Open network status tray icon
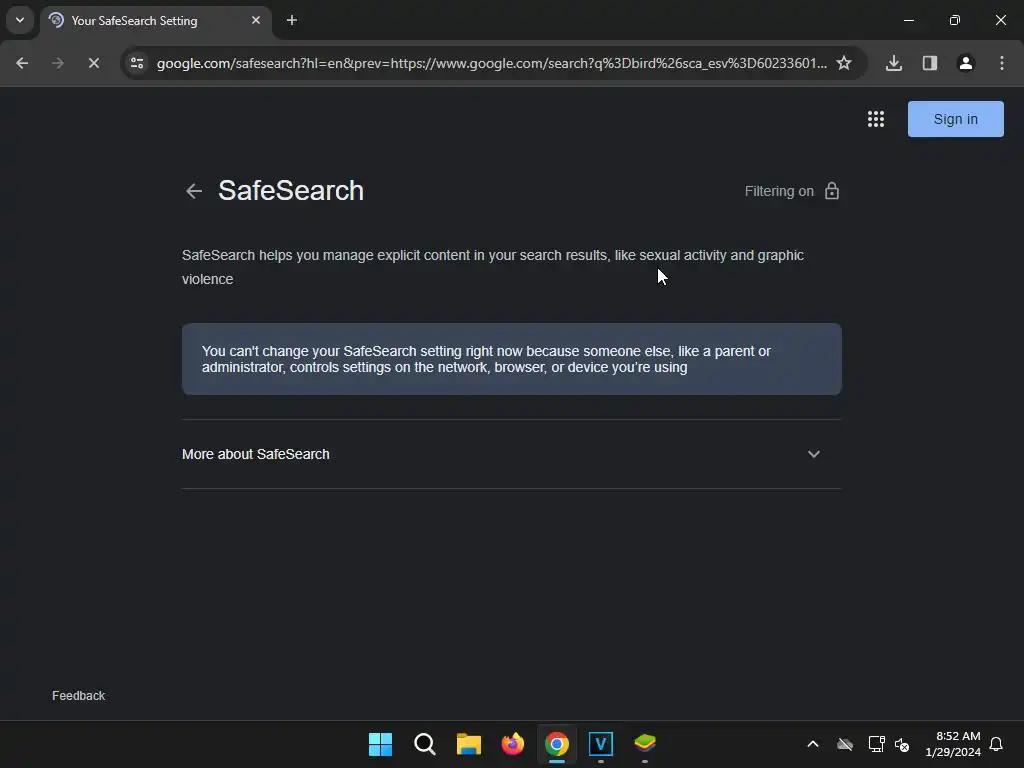The image size is (1024, 768). [876, 744]
